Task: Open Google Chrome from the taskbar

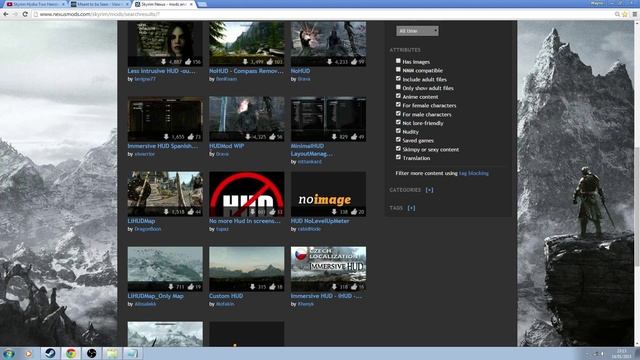Action: pos(71,353)
